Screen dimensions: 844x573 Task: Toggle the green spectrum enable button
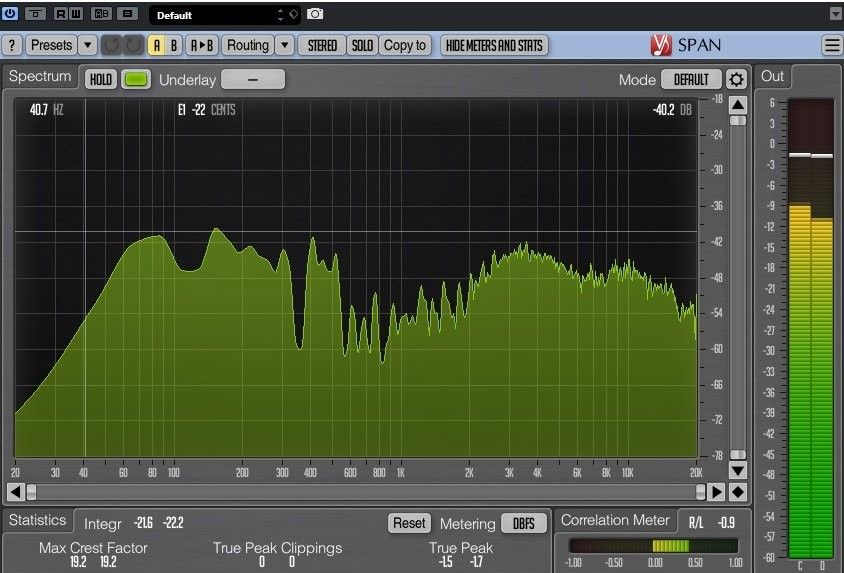(136, 79)
